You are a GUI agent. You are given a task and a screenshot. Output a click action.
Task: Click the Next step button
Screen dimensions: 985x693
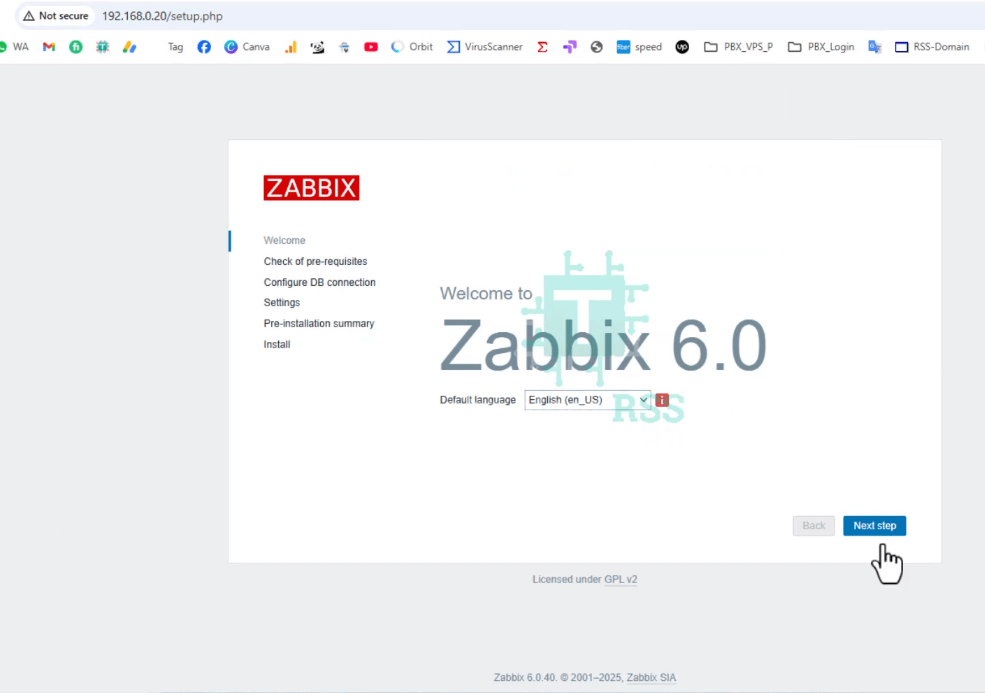click(874, 525)
